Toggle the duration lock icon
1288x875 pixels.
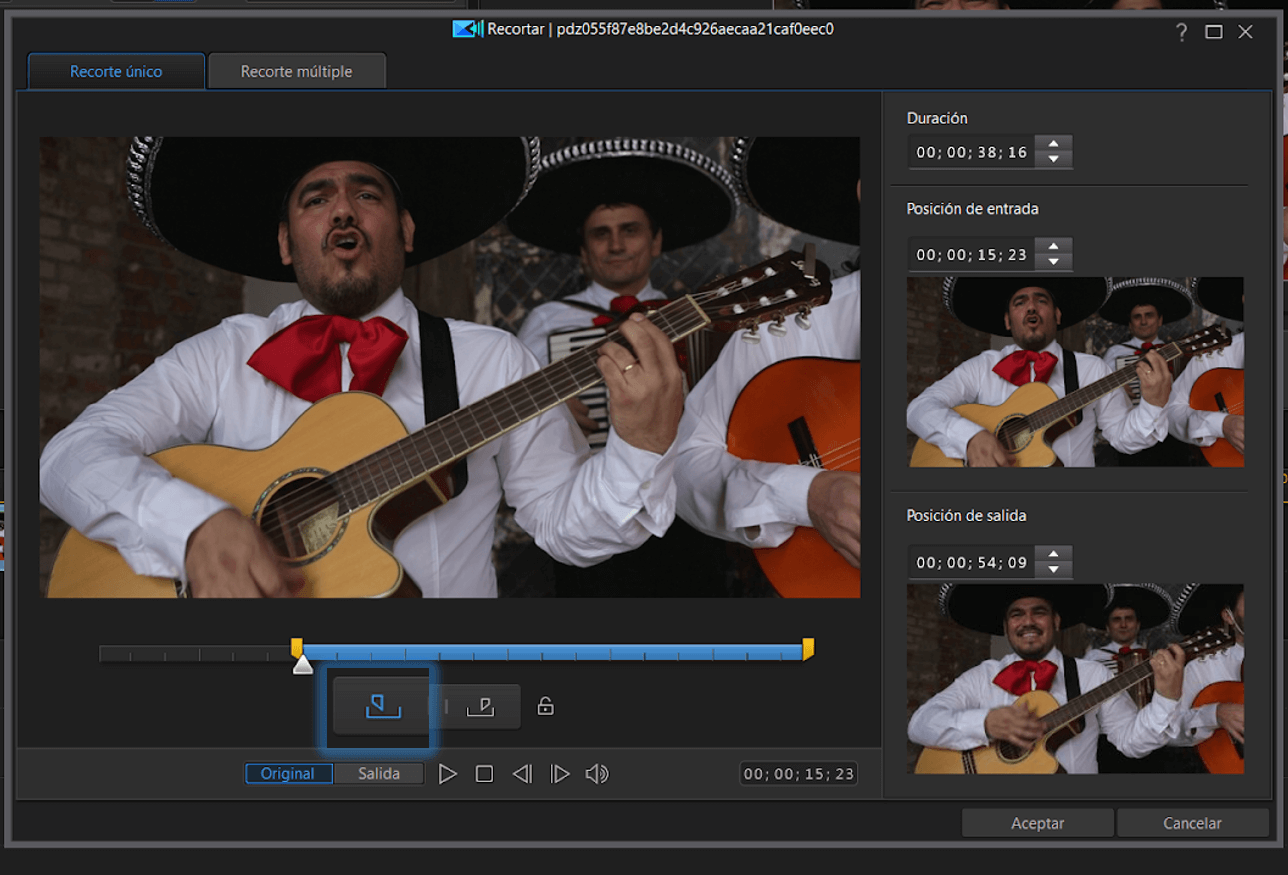pyautogui.click(x=545, y=706)
